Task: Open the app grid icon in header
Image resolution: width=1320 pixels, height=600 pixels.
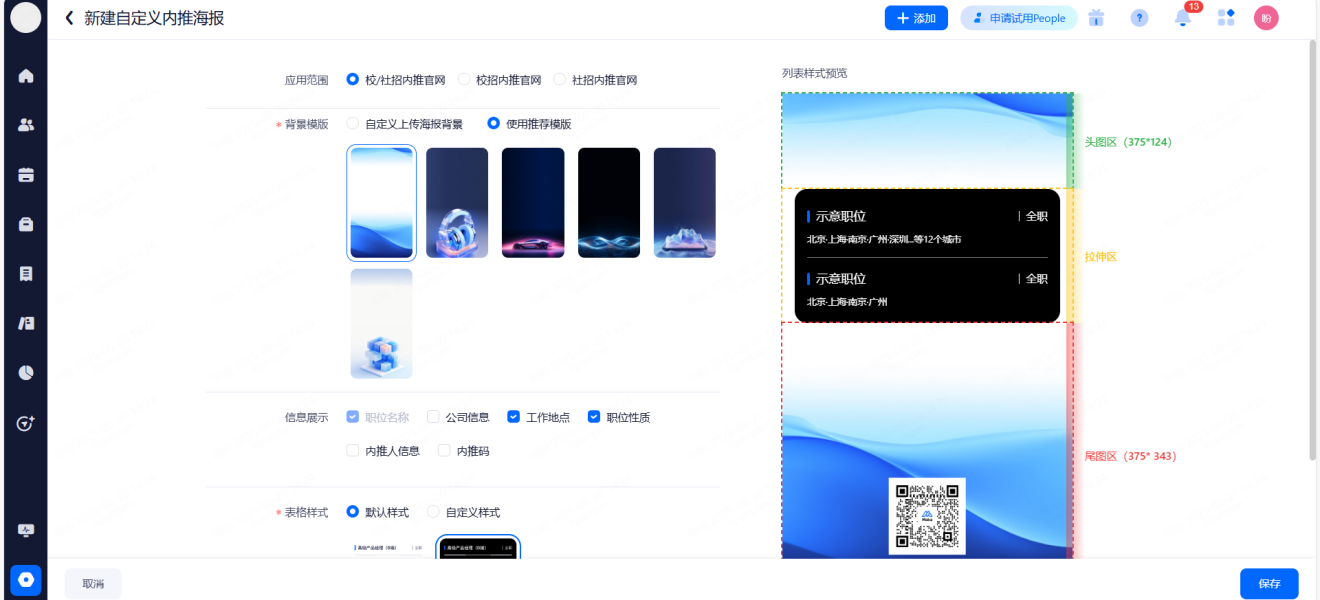Action: (x=1226, y=18)
